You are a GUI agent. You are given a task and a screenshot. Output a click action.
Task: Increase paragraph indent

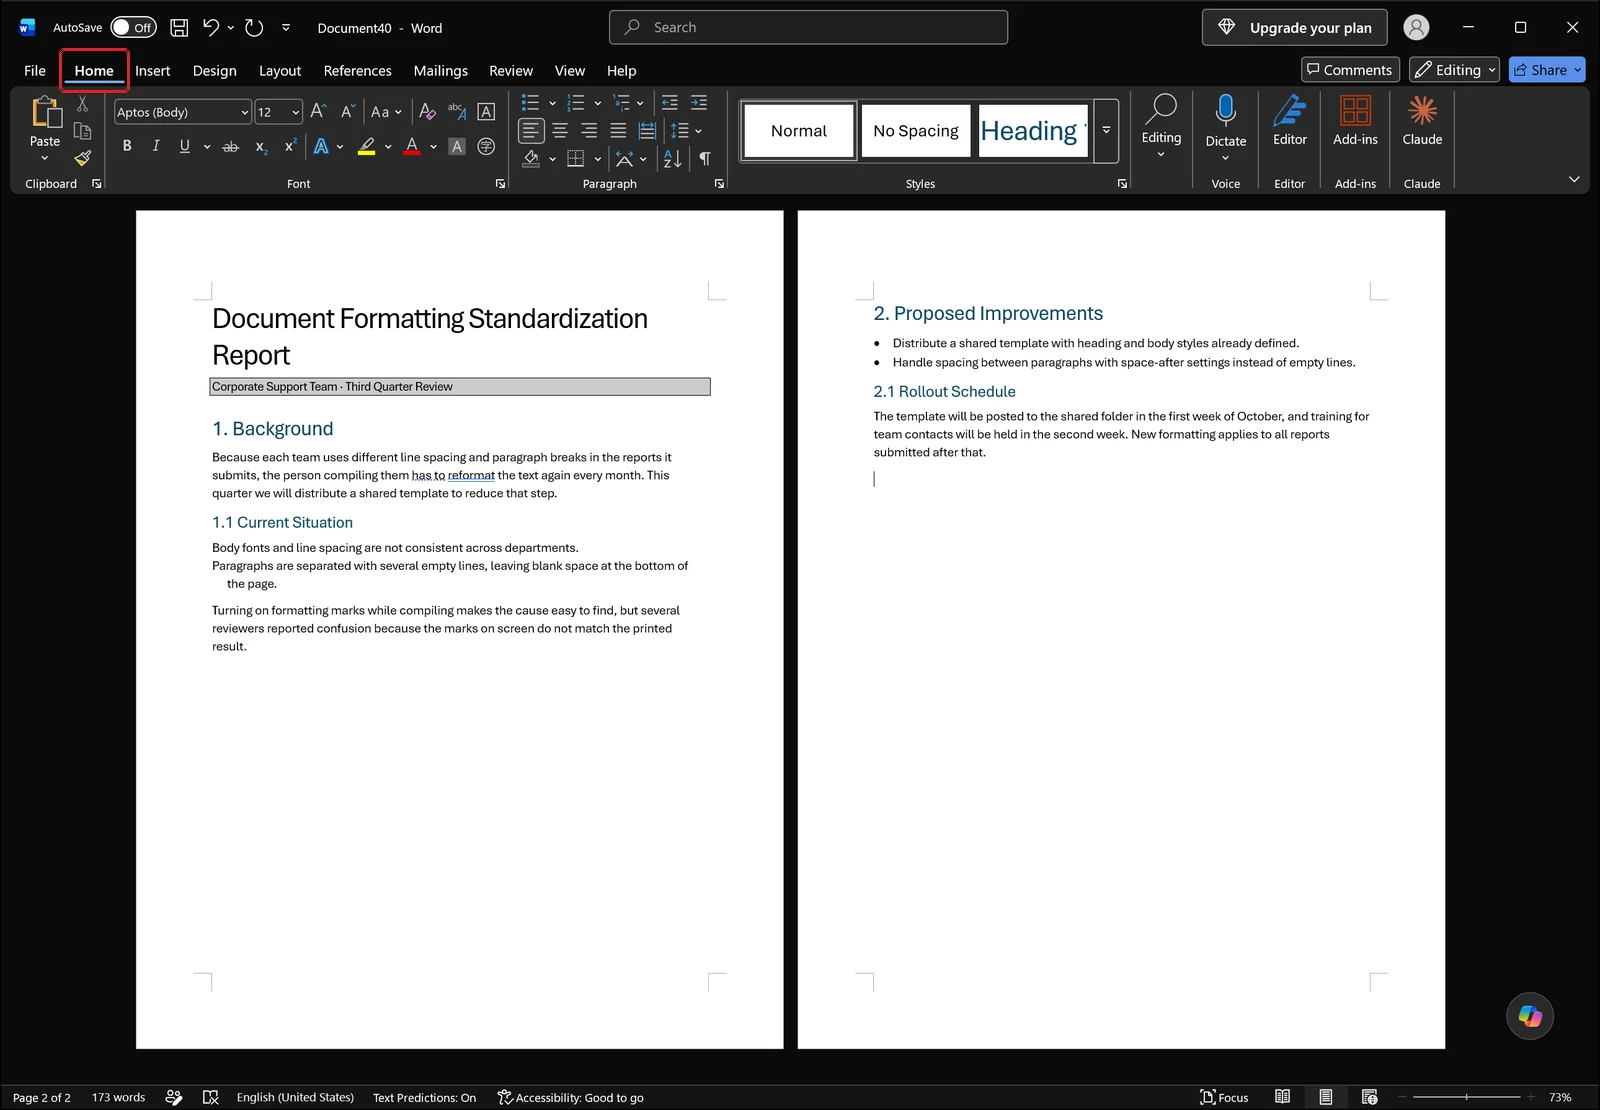click(x=699, y=102)
